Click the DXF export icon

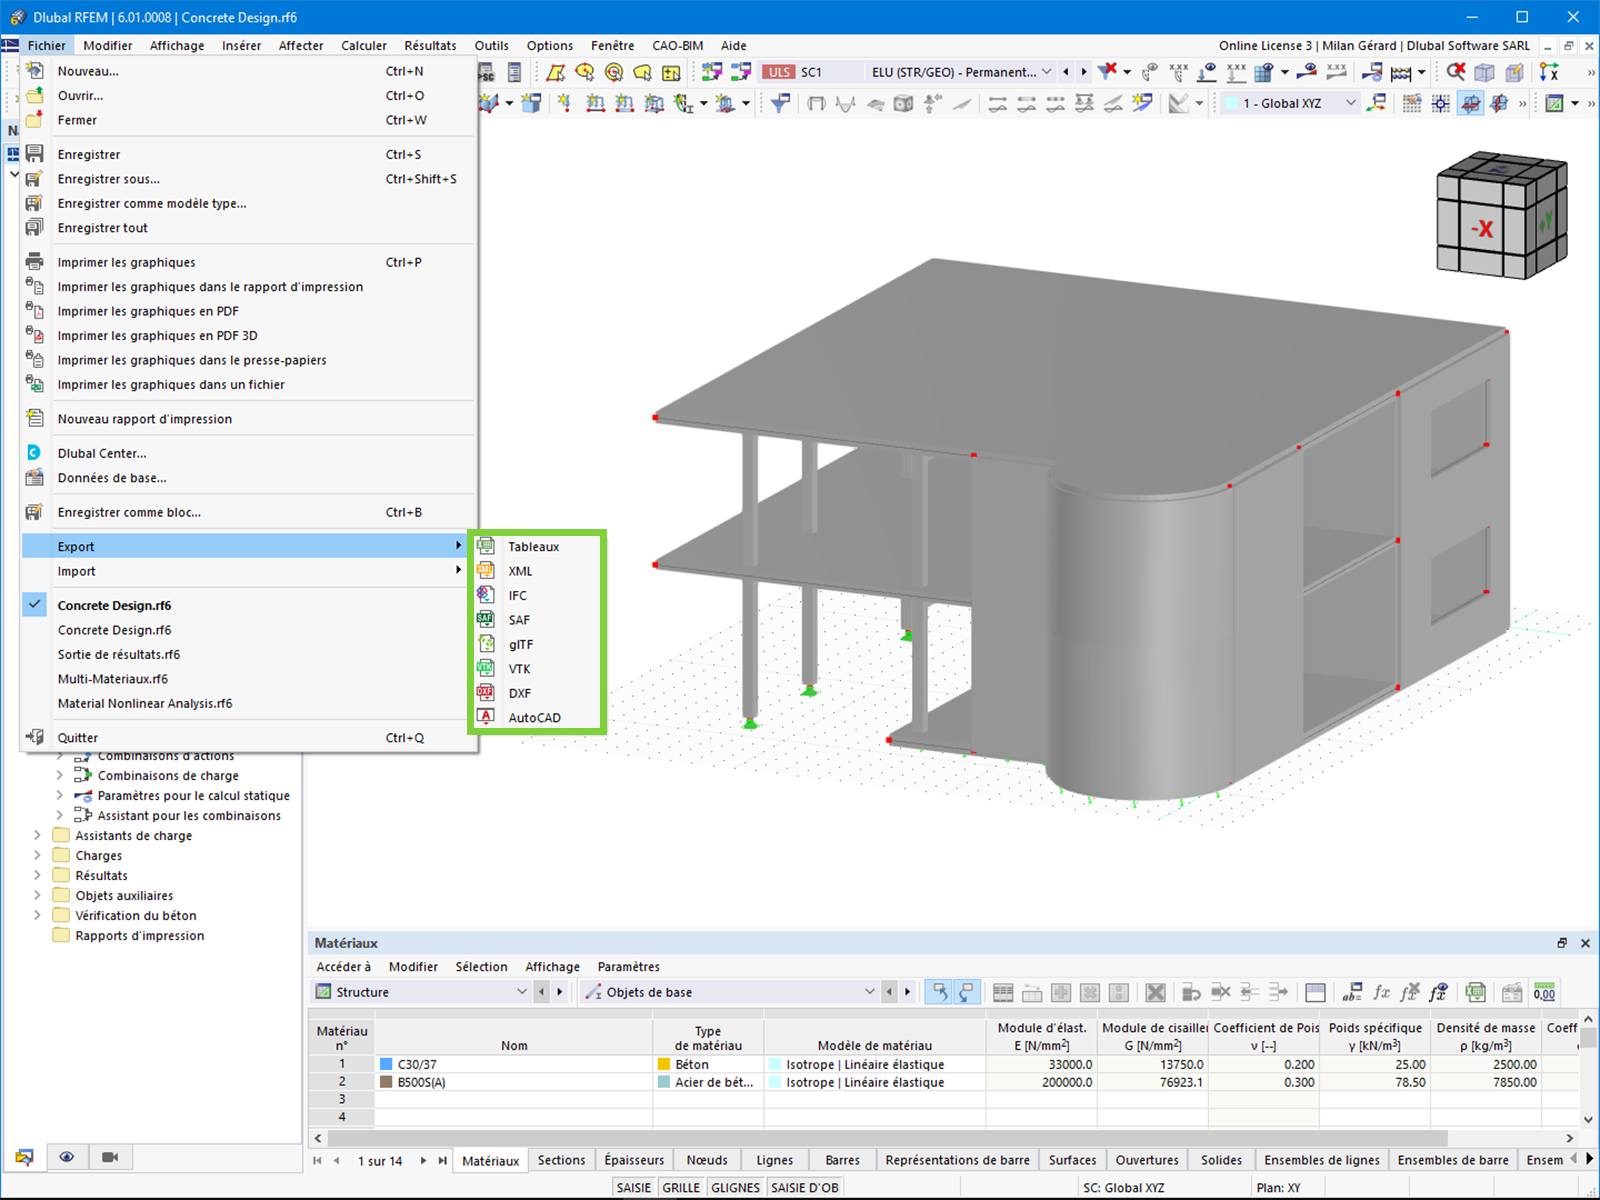pyautogui.click(x=486, y=693)
